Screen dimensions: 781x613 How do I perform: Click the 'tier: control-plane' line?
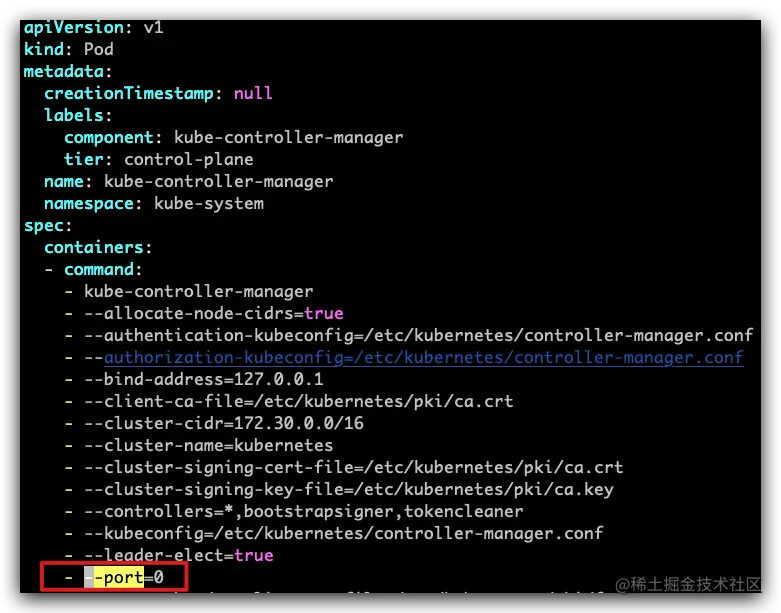point(158,159)
